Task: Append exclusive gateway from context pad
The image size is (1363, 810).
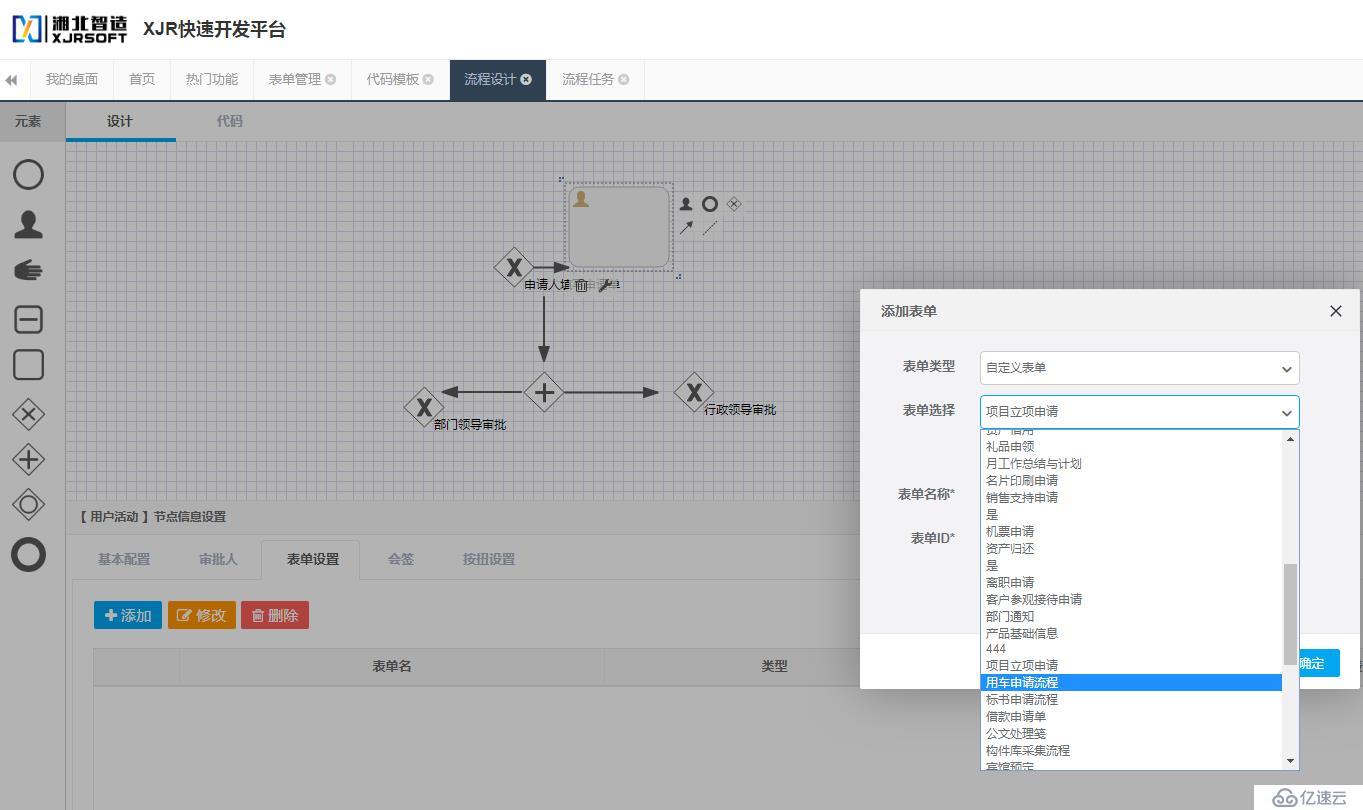Action: 734,204
